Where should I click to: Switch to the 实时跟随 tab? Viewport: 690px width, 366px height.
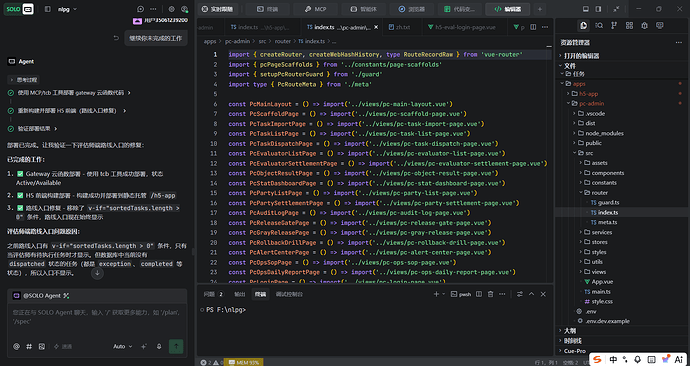pos(217,9)
